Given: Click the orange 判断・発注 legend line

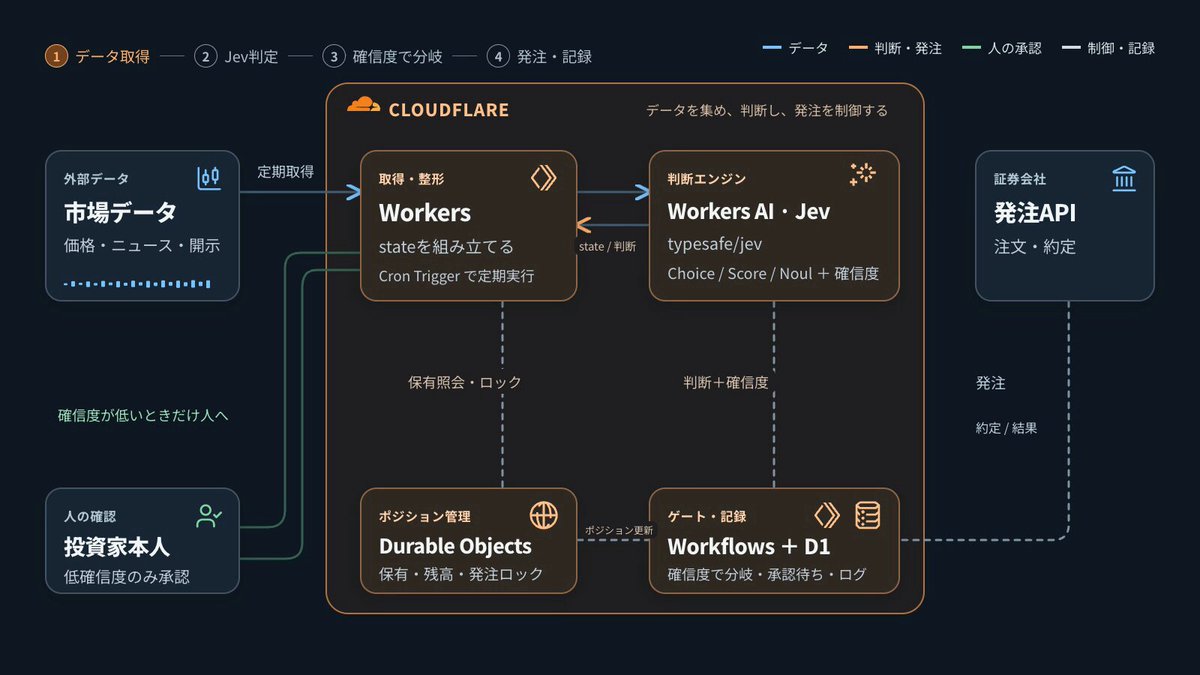Looking at the screenshot, I should click(x=857, y=48).
